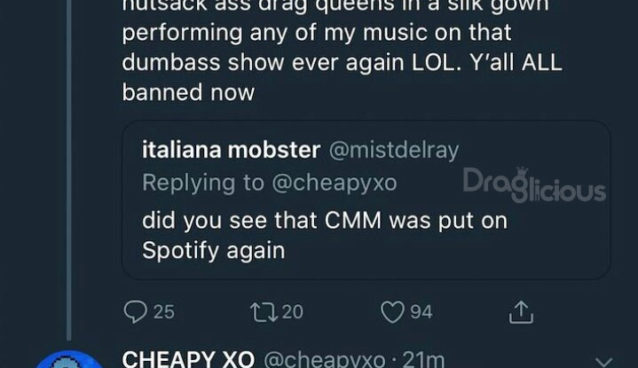Open the share upload icon

[x=521, y=312]
